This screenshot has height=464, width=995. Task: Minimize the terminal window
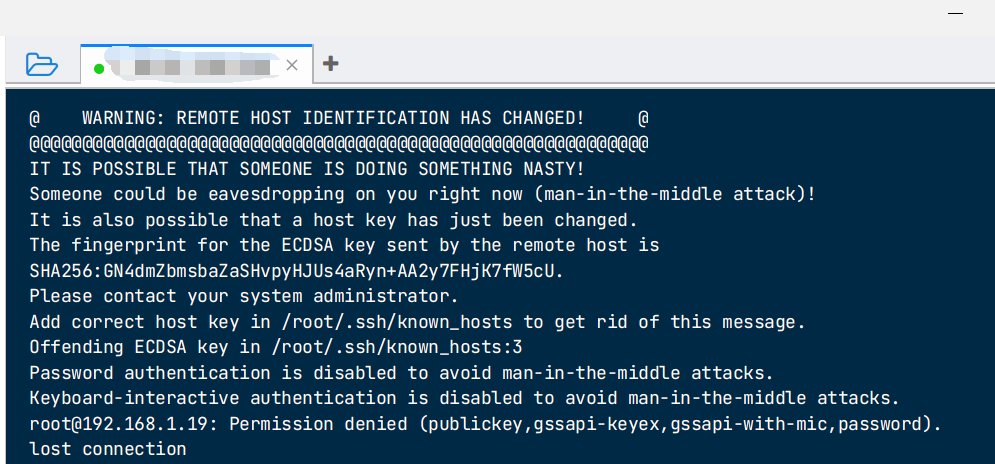[x=956, y=13]
